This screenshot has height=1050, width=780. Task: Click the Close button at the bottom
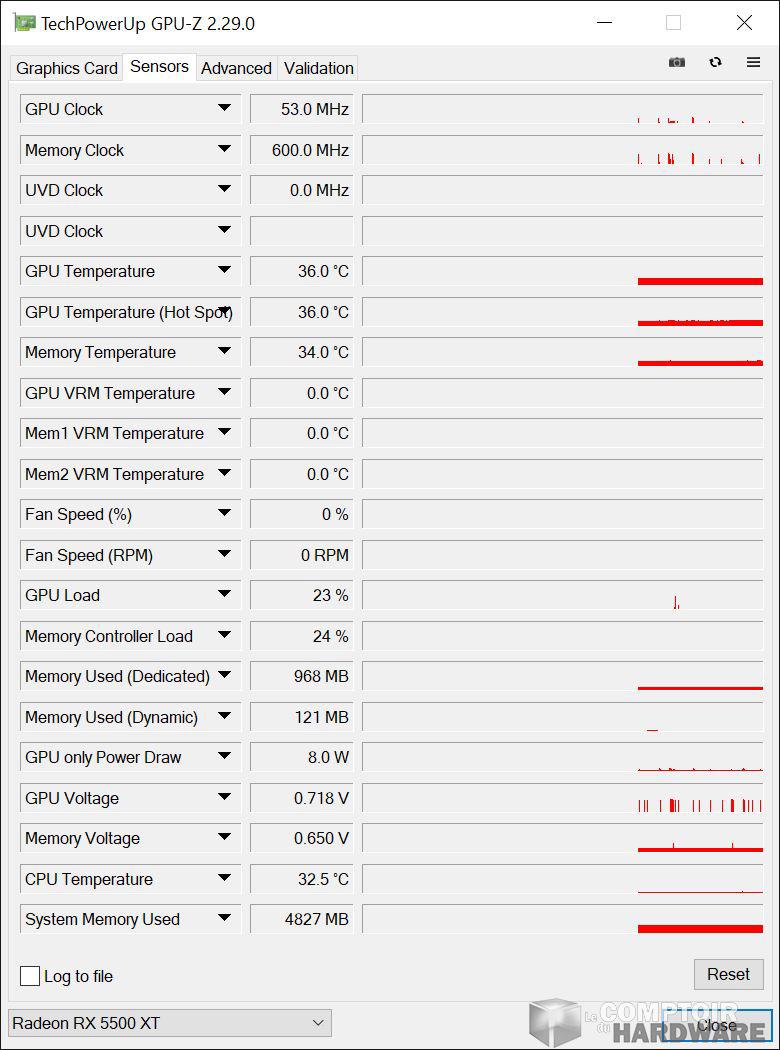point(716,1026)
